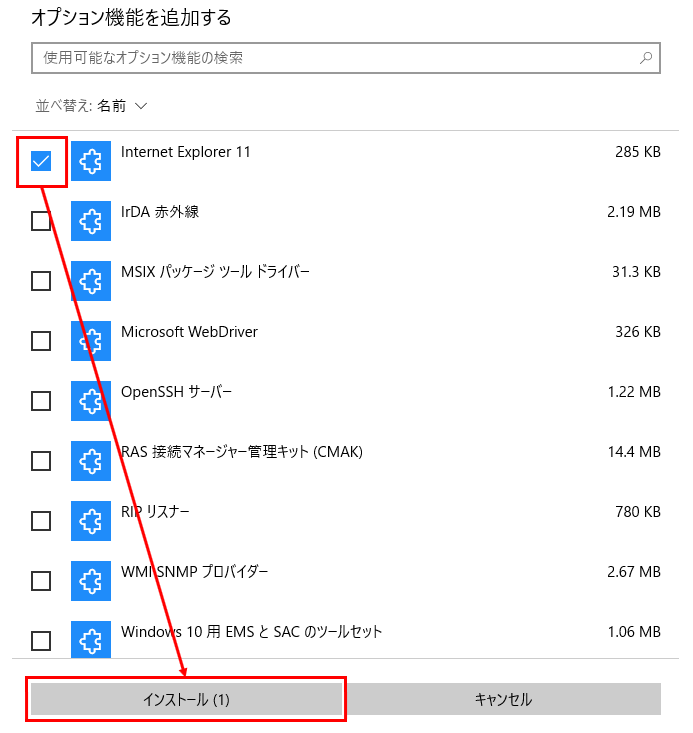This screenshot has height=733, width=693.
Task: Check the RIP リスナー checkbox
Action: (x=41, y=521)
